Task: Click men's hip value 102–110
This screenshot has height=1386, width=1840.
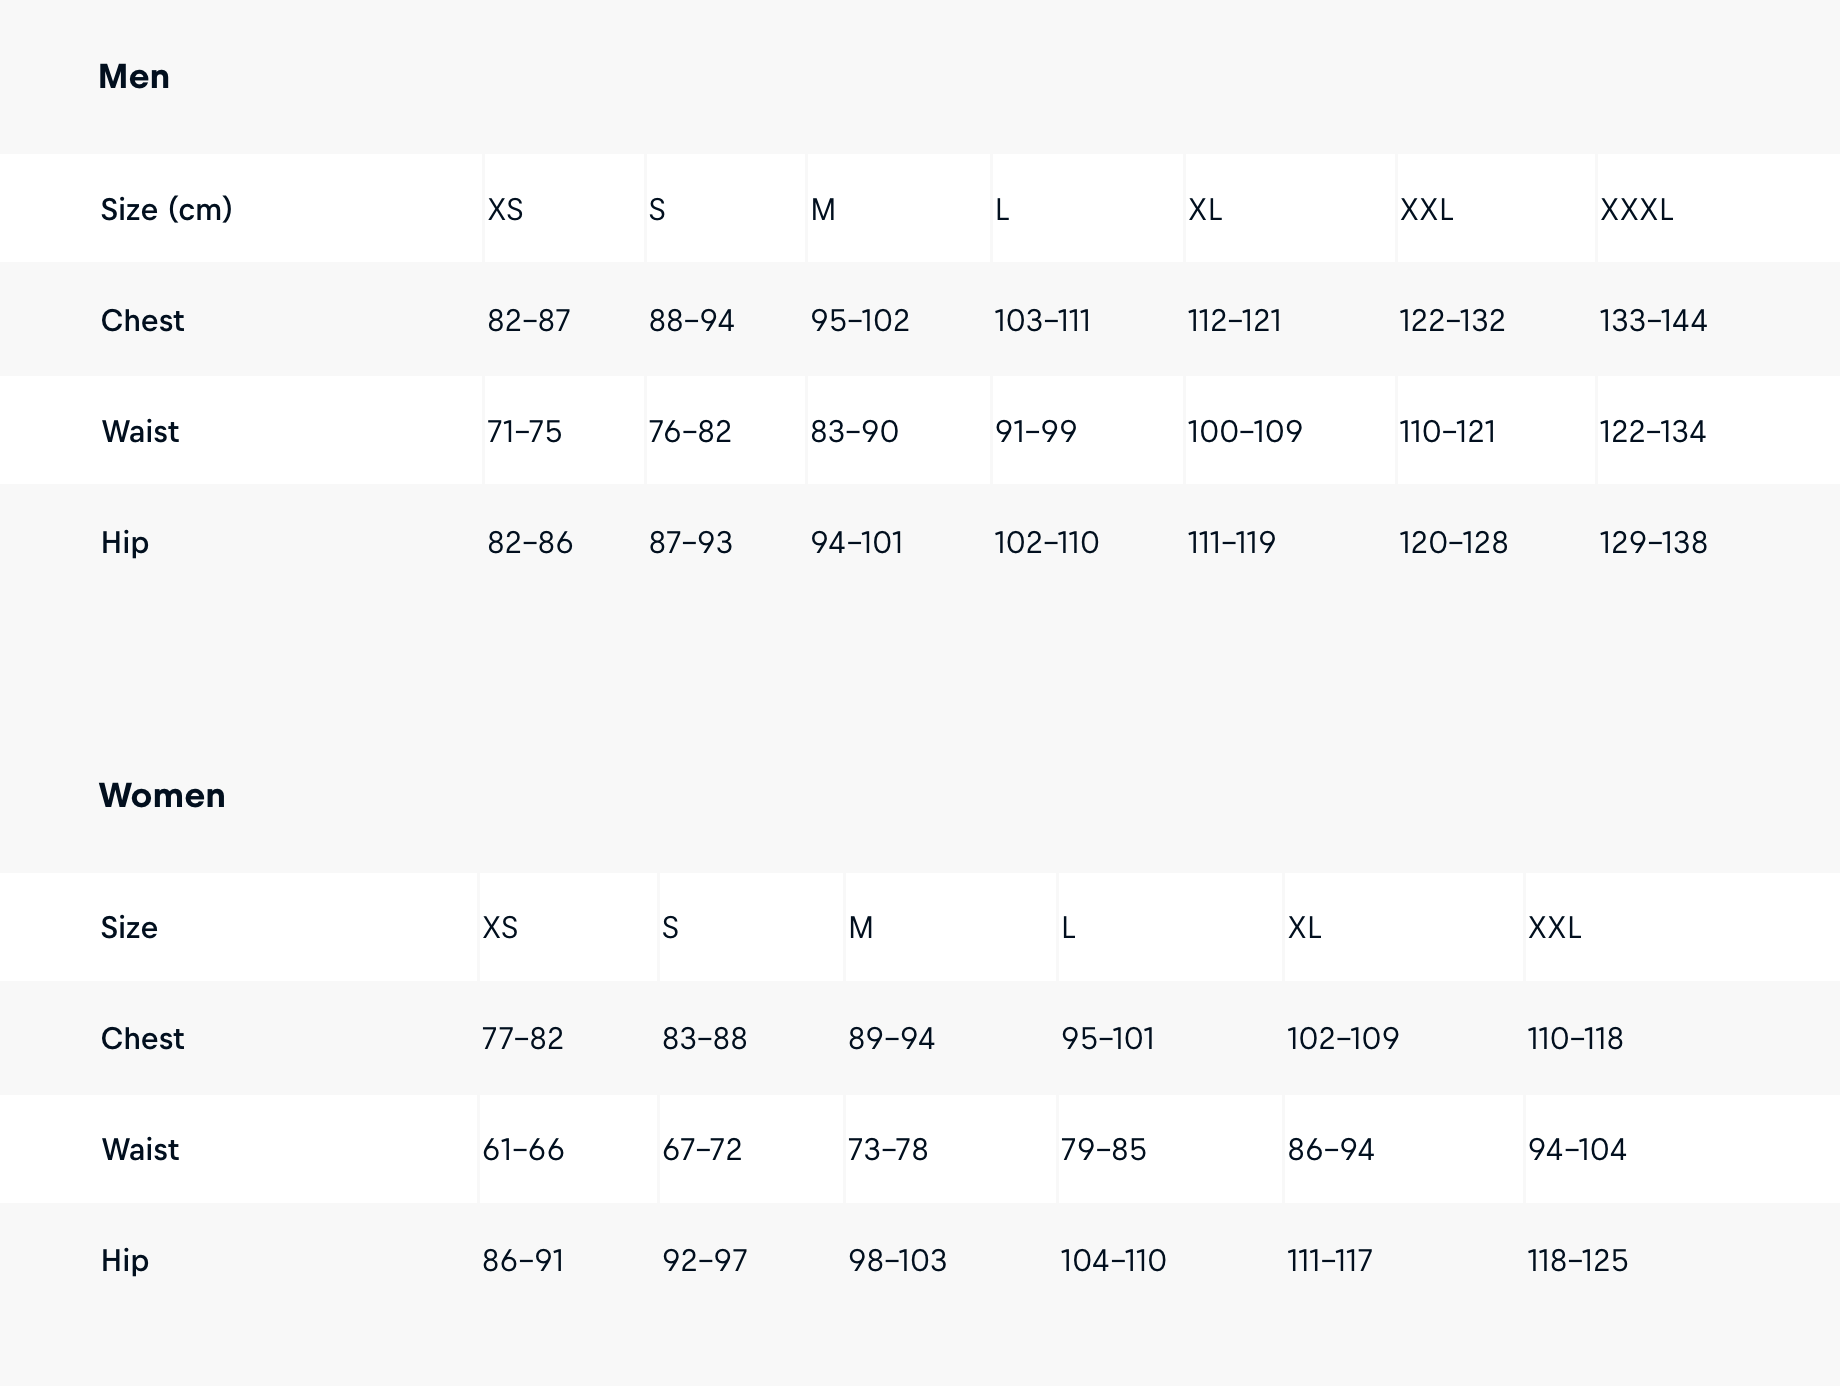Action: [x=1046, y=543]
